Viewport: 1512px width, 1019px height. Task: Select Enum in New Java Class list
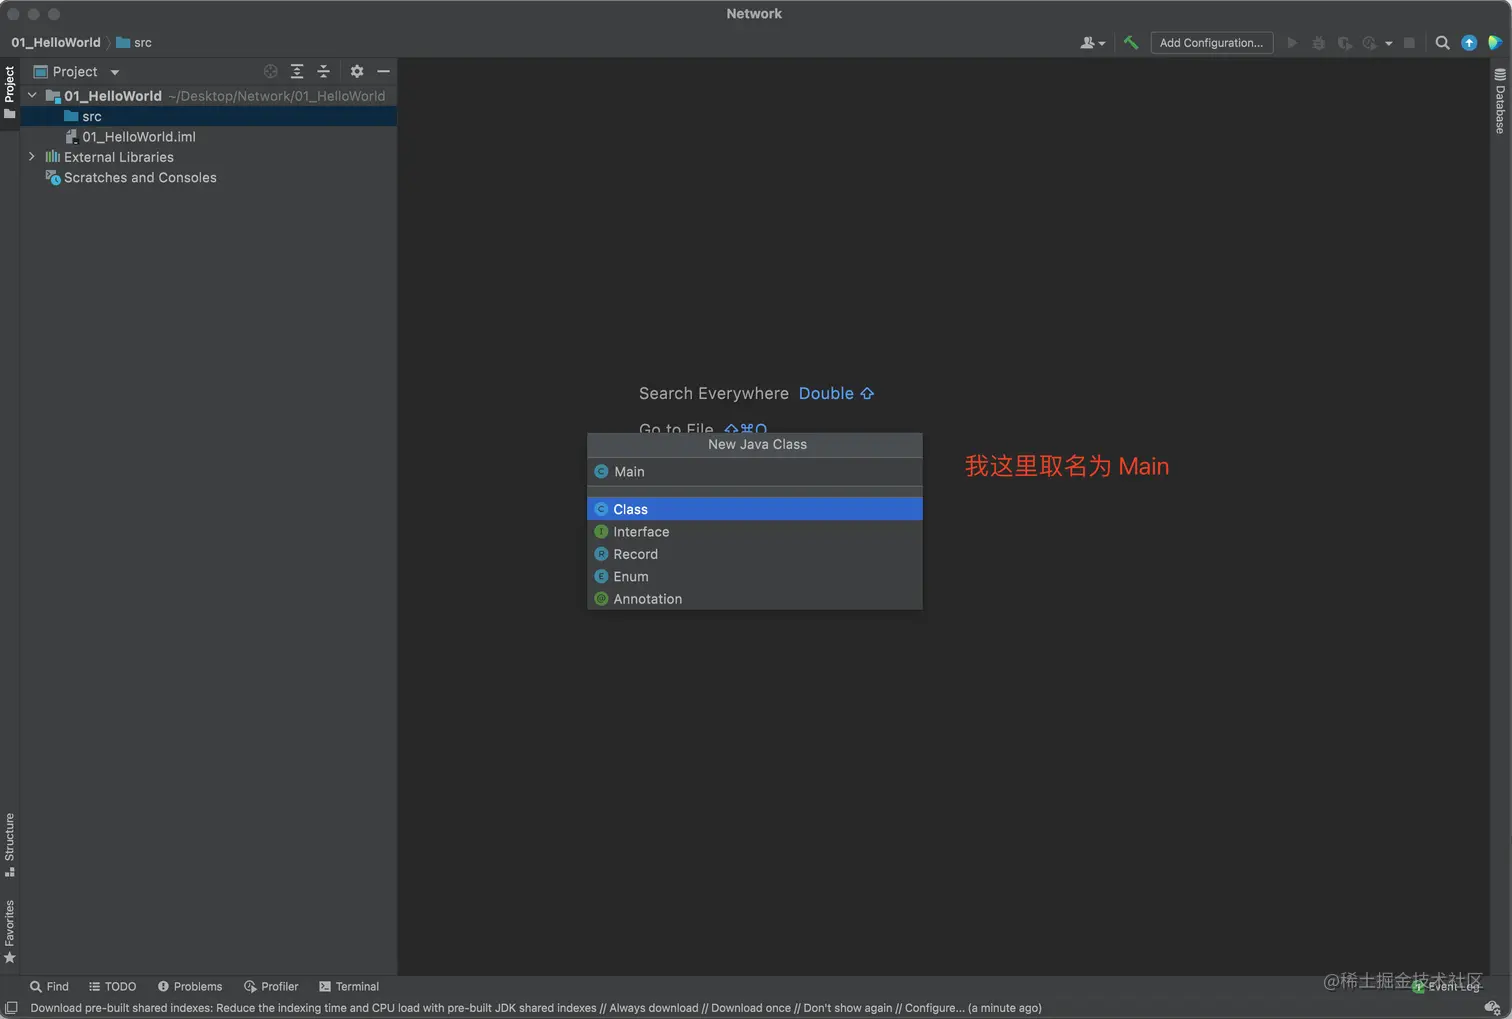[x=755, y=577]
